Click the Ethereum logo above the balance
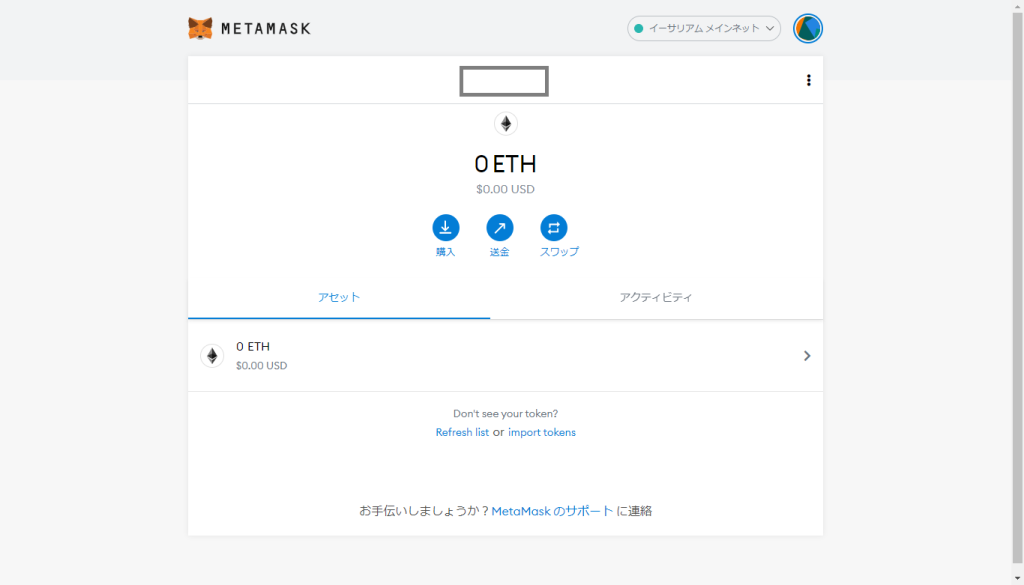1024x585 pixels. [x=506, y=123]
